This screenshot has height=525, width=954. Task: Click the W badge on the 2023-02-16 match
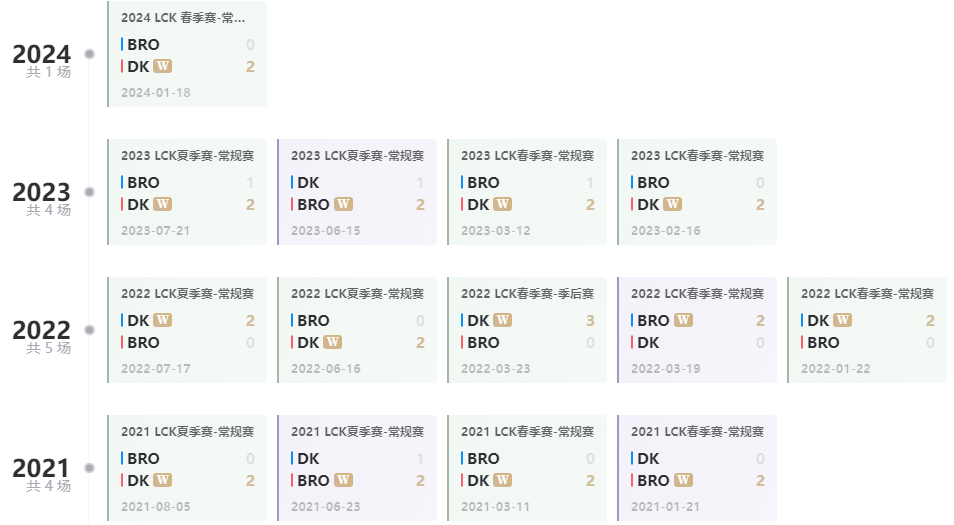pyautogui.click(x=672, y=204)
